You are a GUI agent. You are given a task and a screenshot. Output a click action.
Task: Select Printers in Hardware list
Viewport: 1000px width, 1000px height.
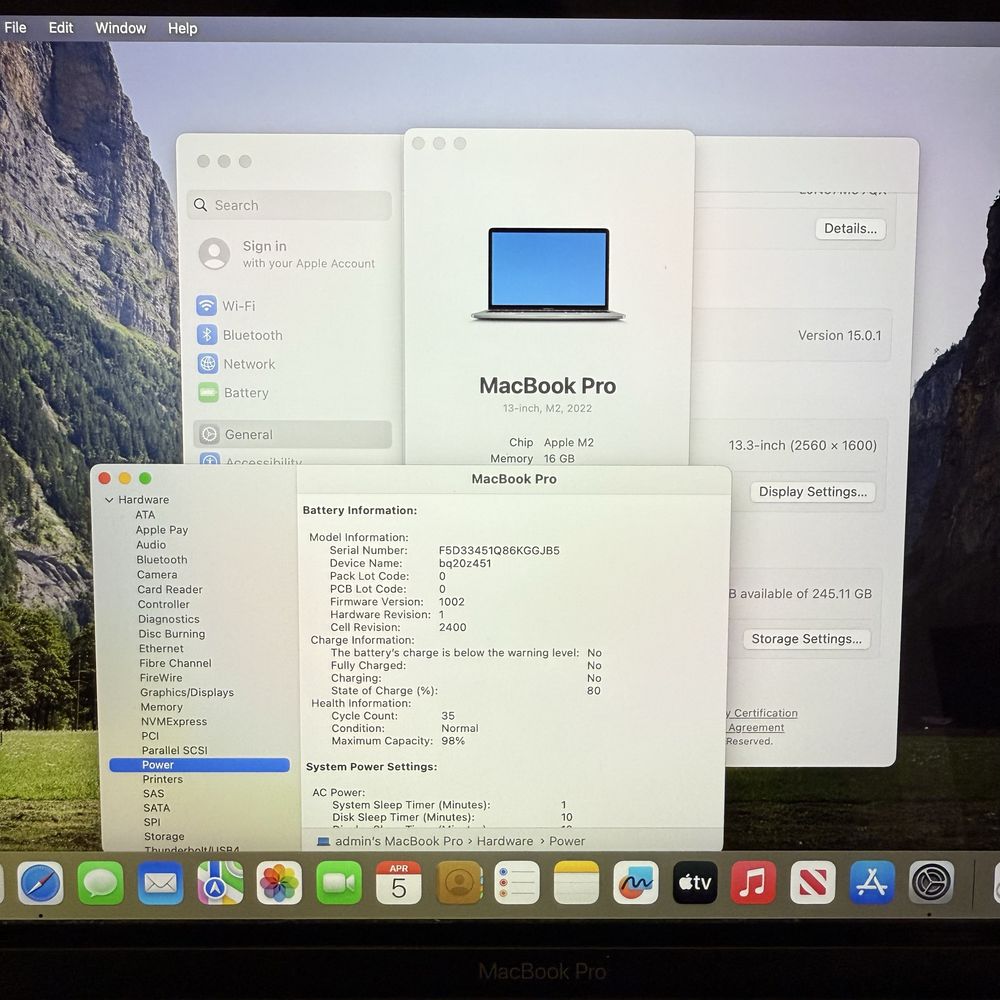[x=162, y=779]
